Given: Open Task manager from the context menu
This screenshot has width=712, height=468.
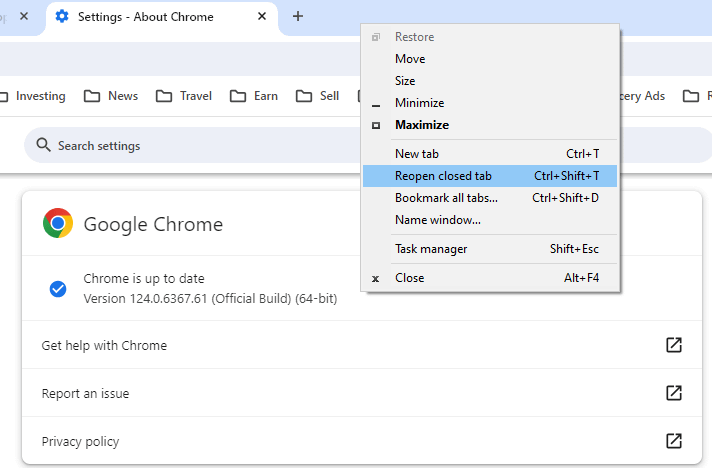Looking at the screenshot, I should 490,249.
